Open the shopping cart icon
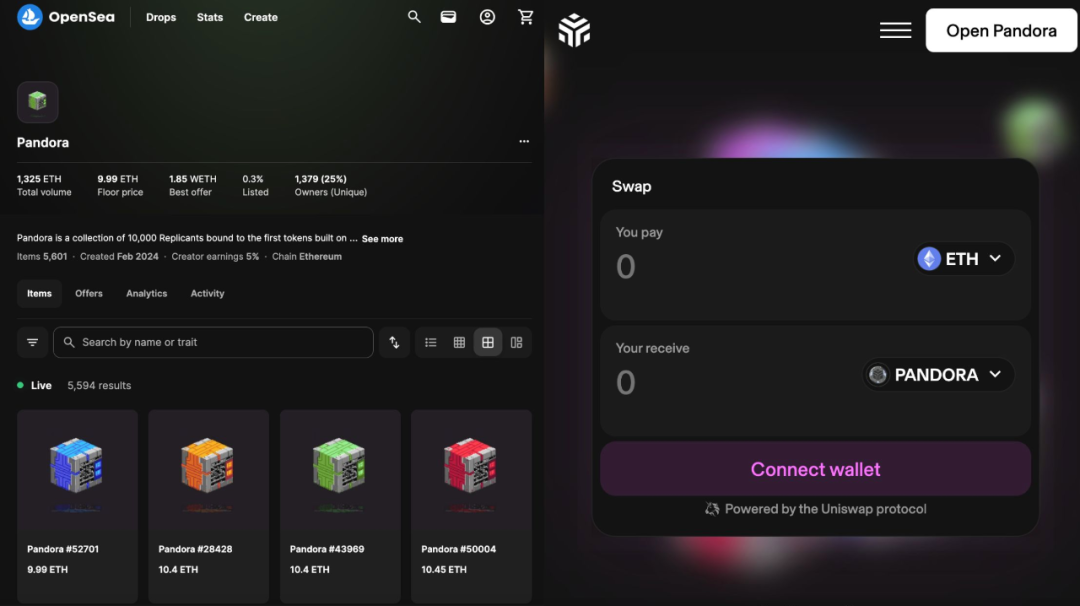This screenshot has height=606, width=1080. [526, 17]
